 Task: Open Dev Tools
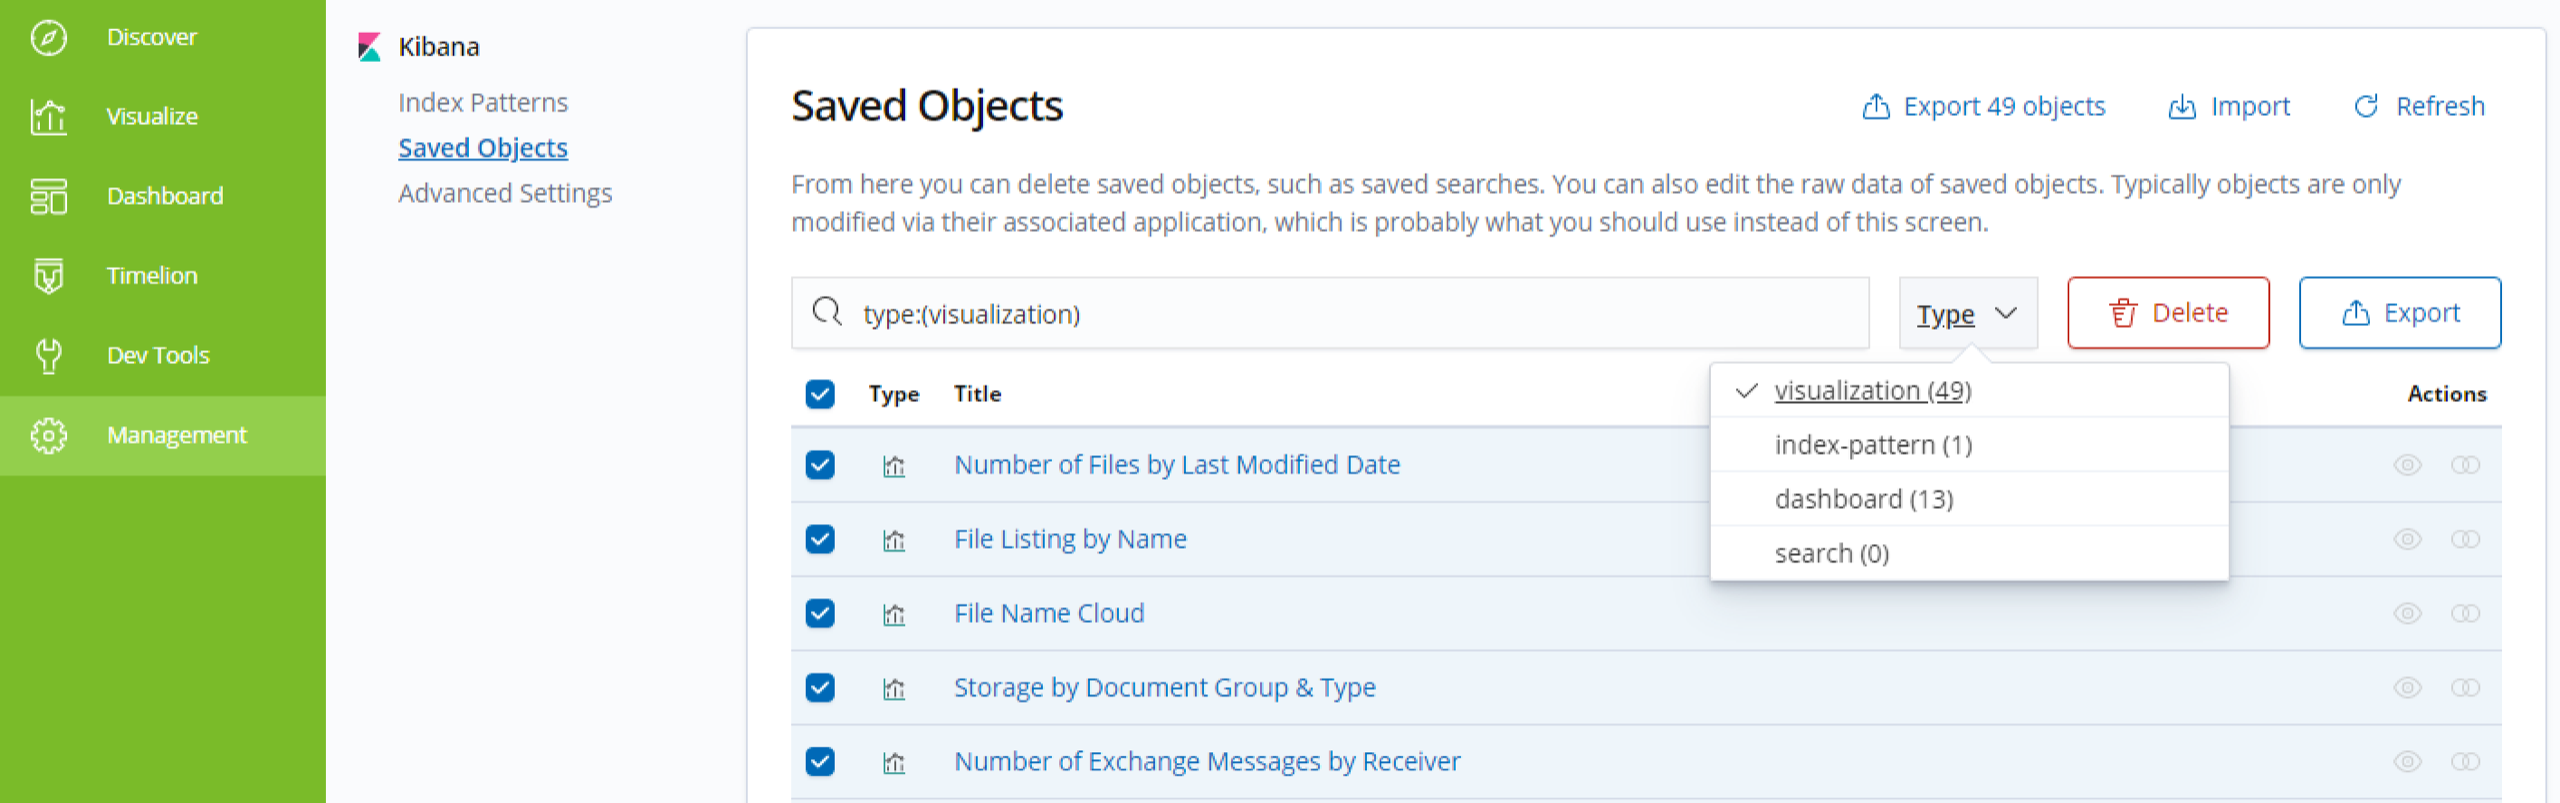point(157,355)
